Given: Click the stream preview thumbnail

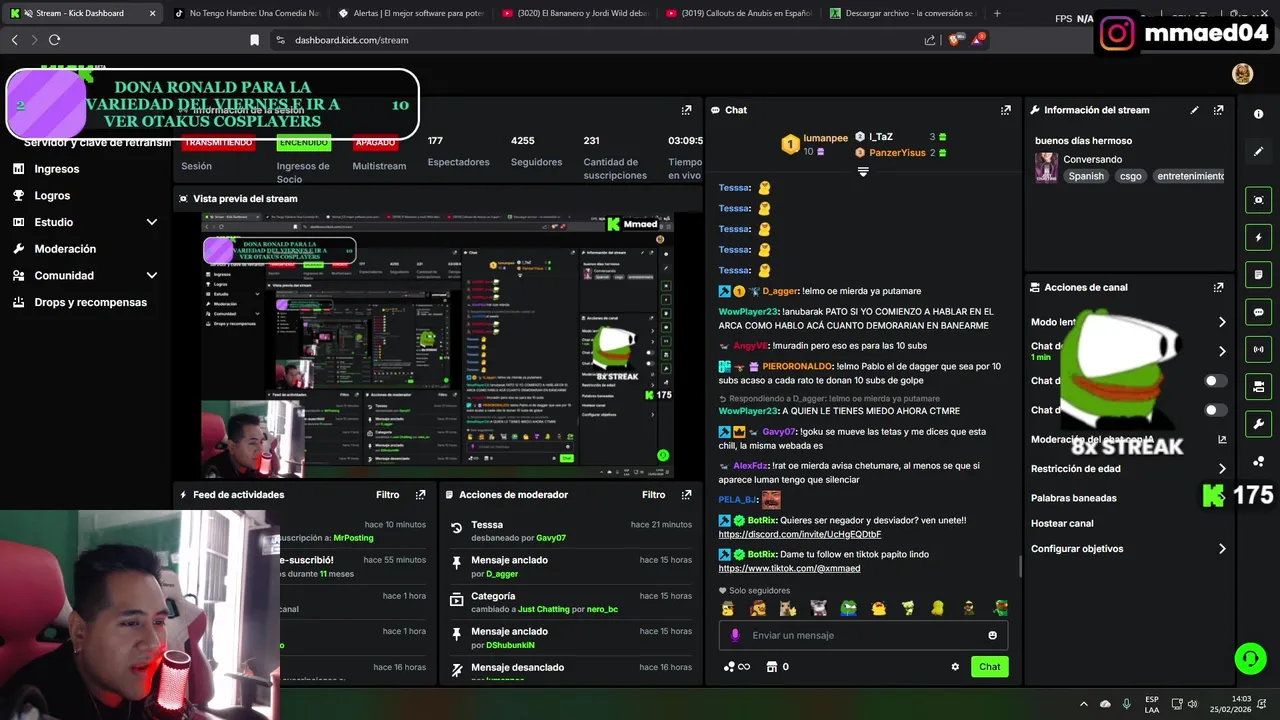Looking at the screenshot, I should coord(437,345).
